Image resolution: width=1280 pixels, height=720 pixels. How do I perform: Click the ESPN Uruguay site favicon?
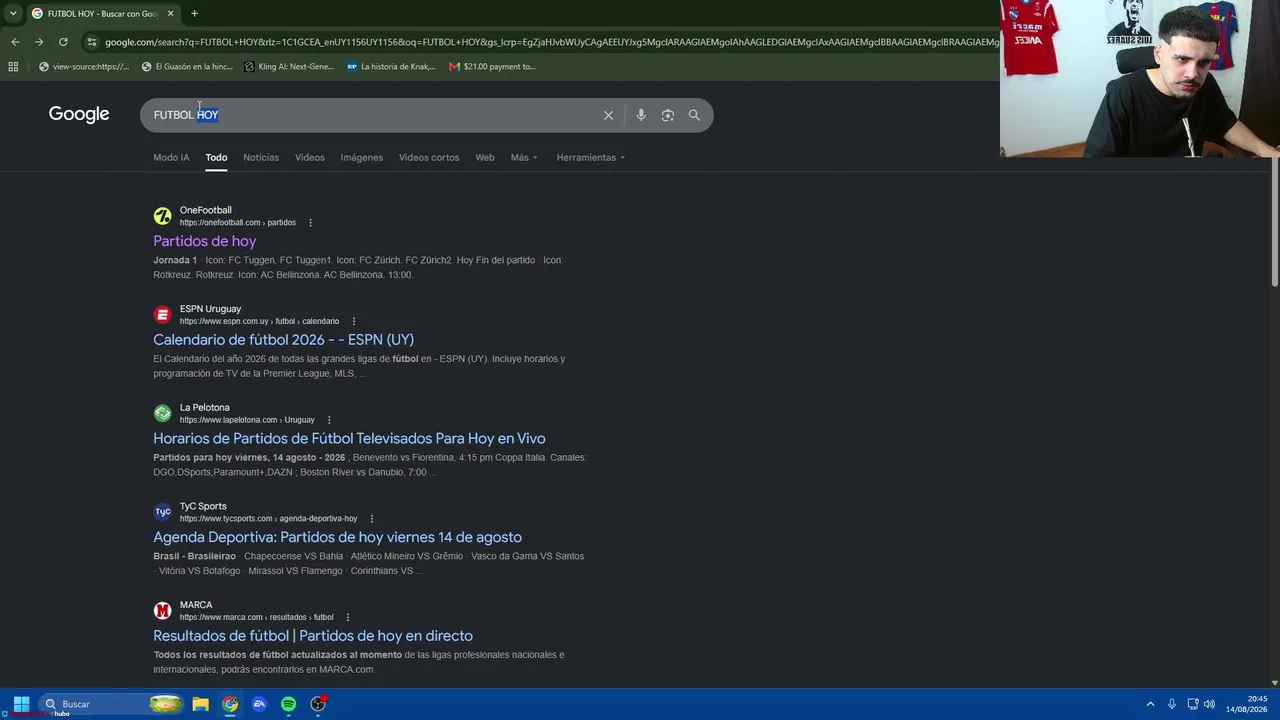coord(162,315)
